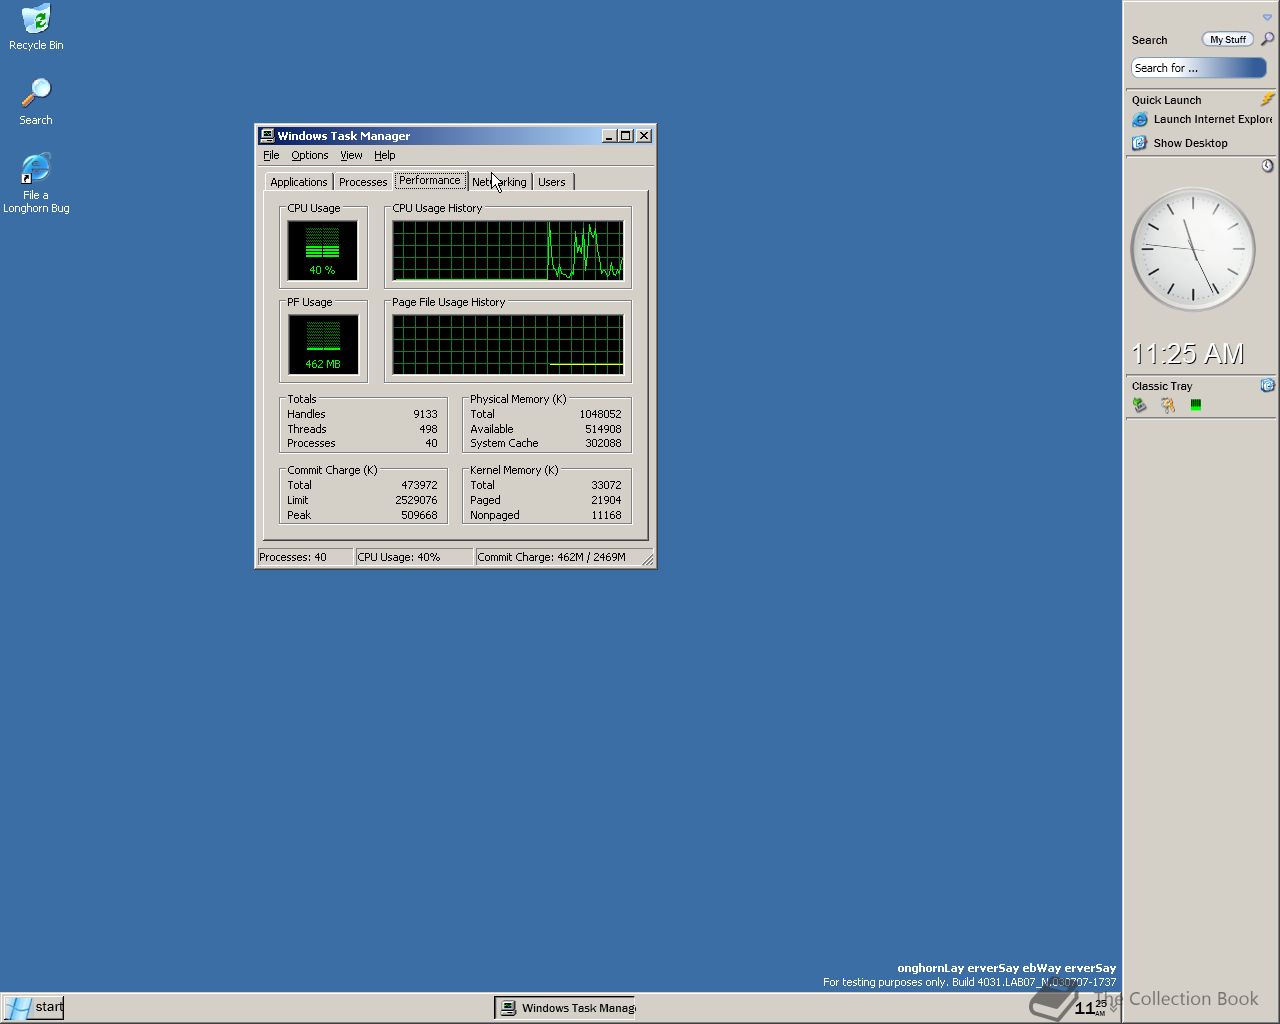The image size is (1280, 1024).
Task: Switch to the Processes tab
Action: (x=363, y=182)
